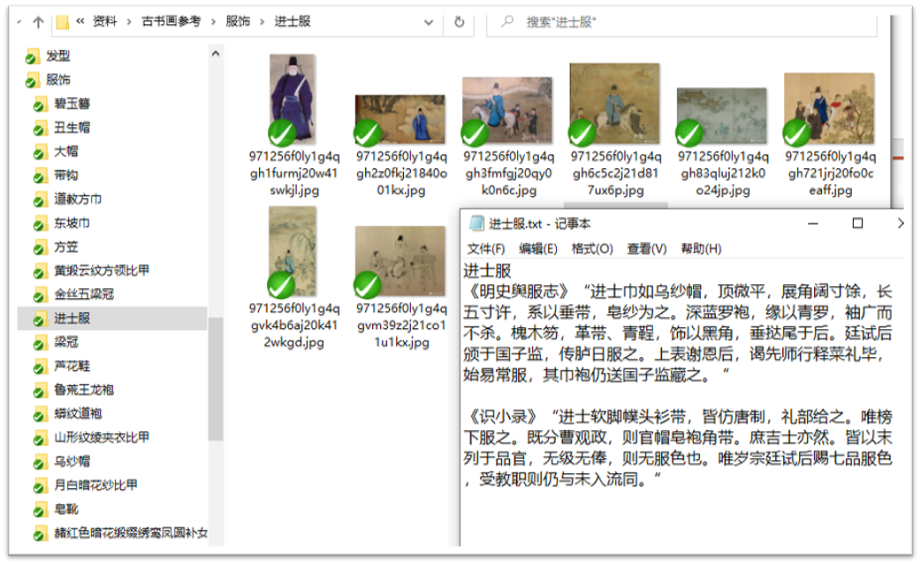Click folder icon next to 道教方巾
The width and height of the screenshot is (921, 565).
39,200
